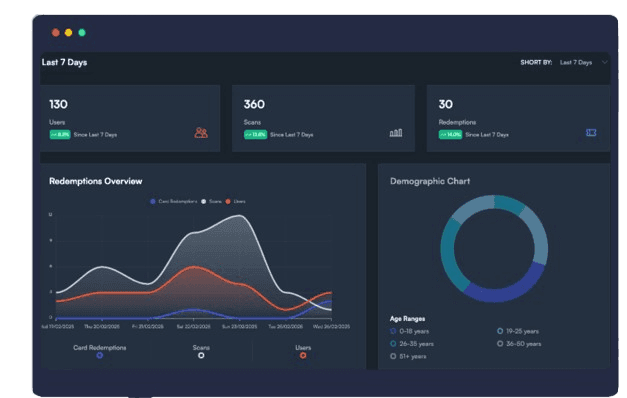Select the 30 Redemptions stat value

pyautogui.click(x=446, y=104)
